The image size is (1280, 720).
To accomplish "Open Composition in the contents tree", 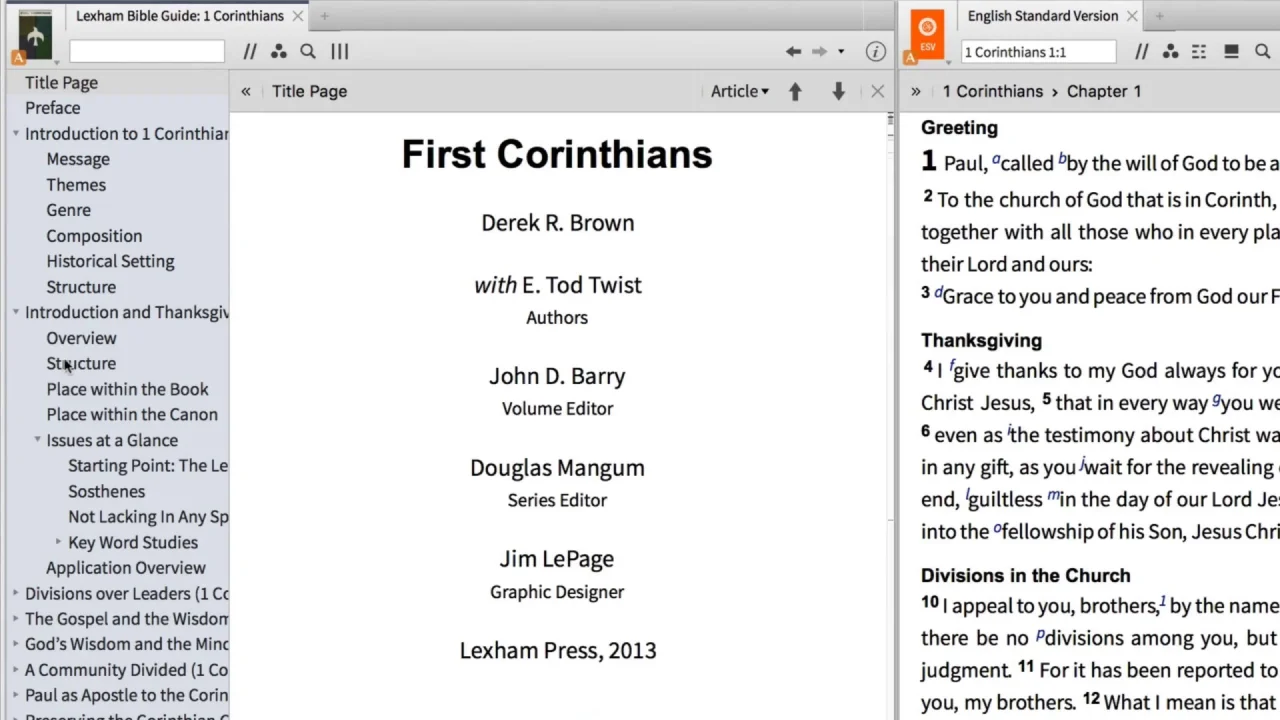I will click(94, 236).
